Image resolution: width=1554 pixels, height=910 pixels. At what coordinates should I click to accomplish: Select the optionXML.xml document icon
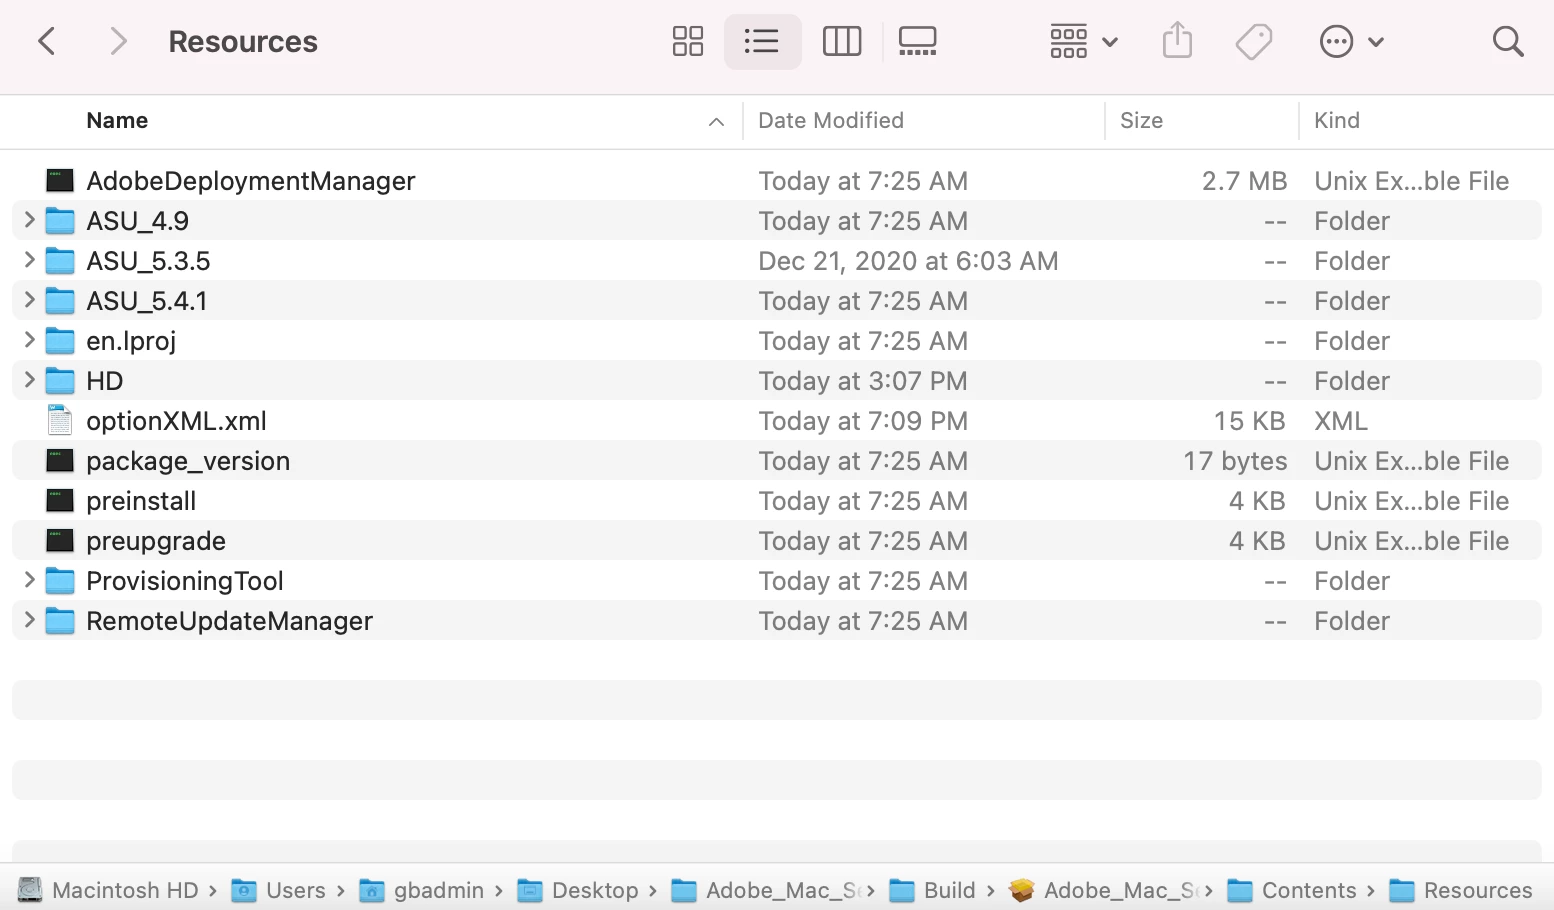(60, 420)
